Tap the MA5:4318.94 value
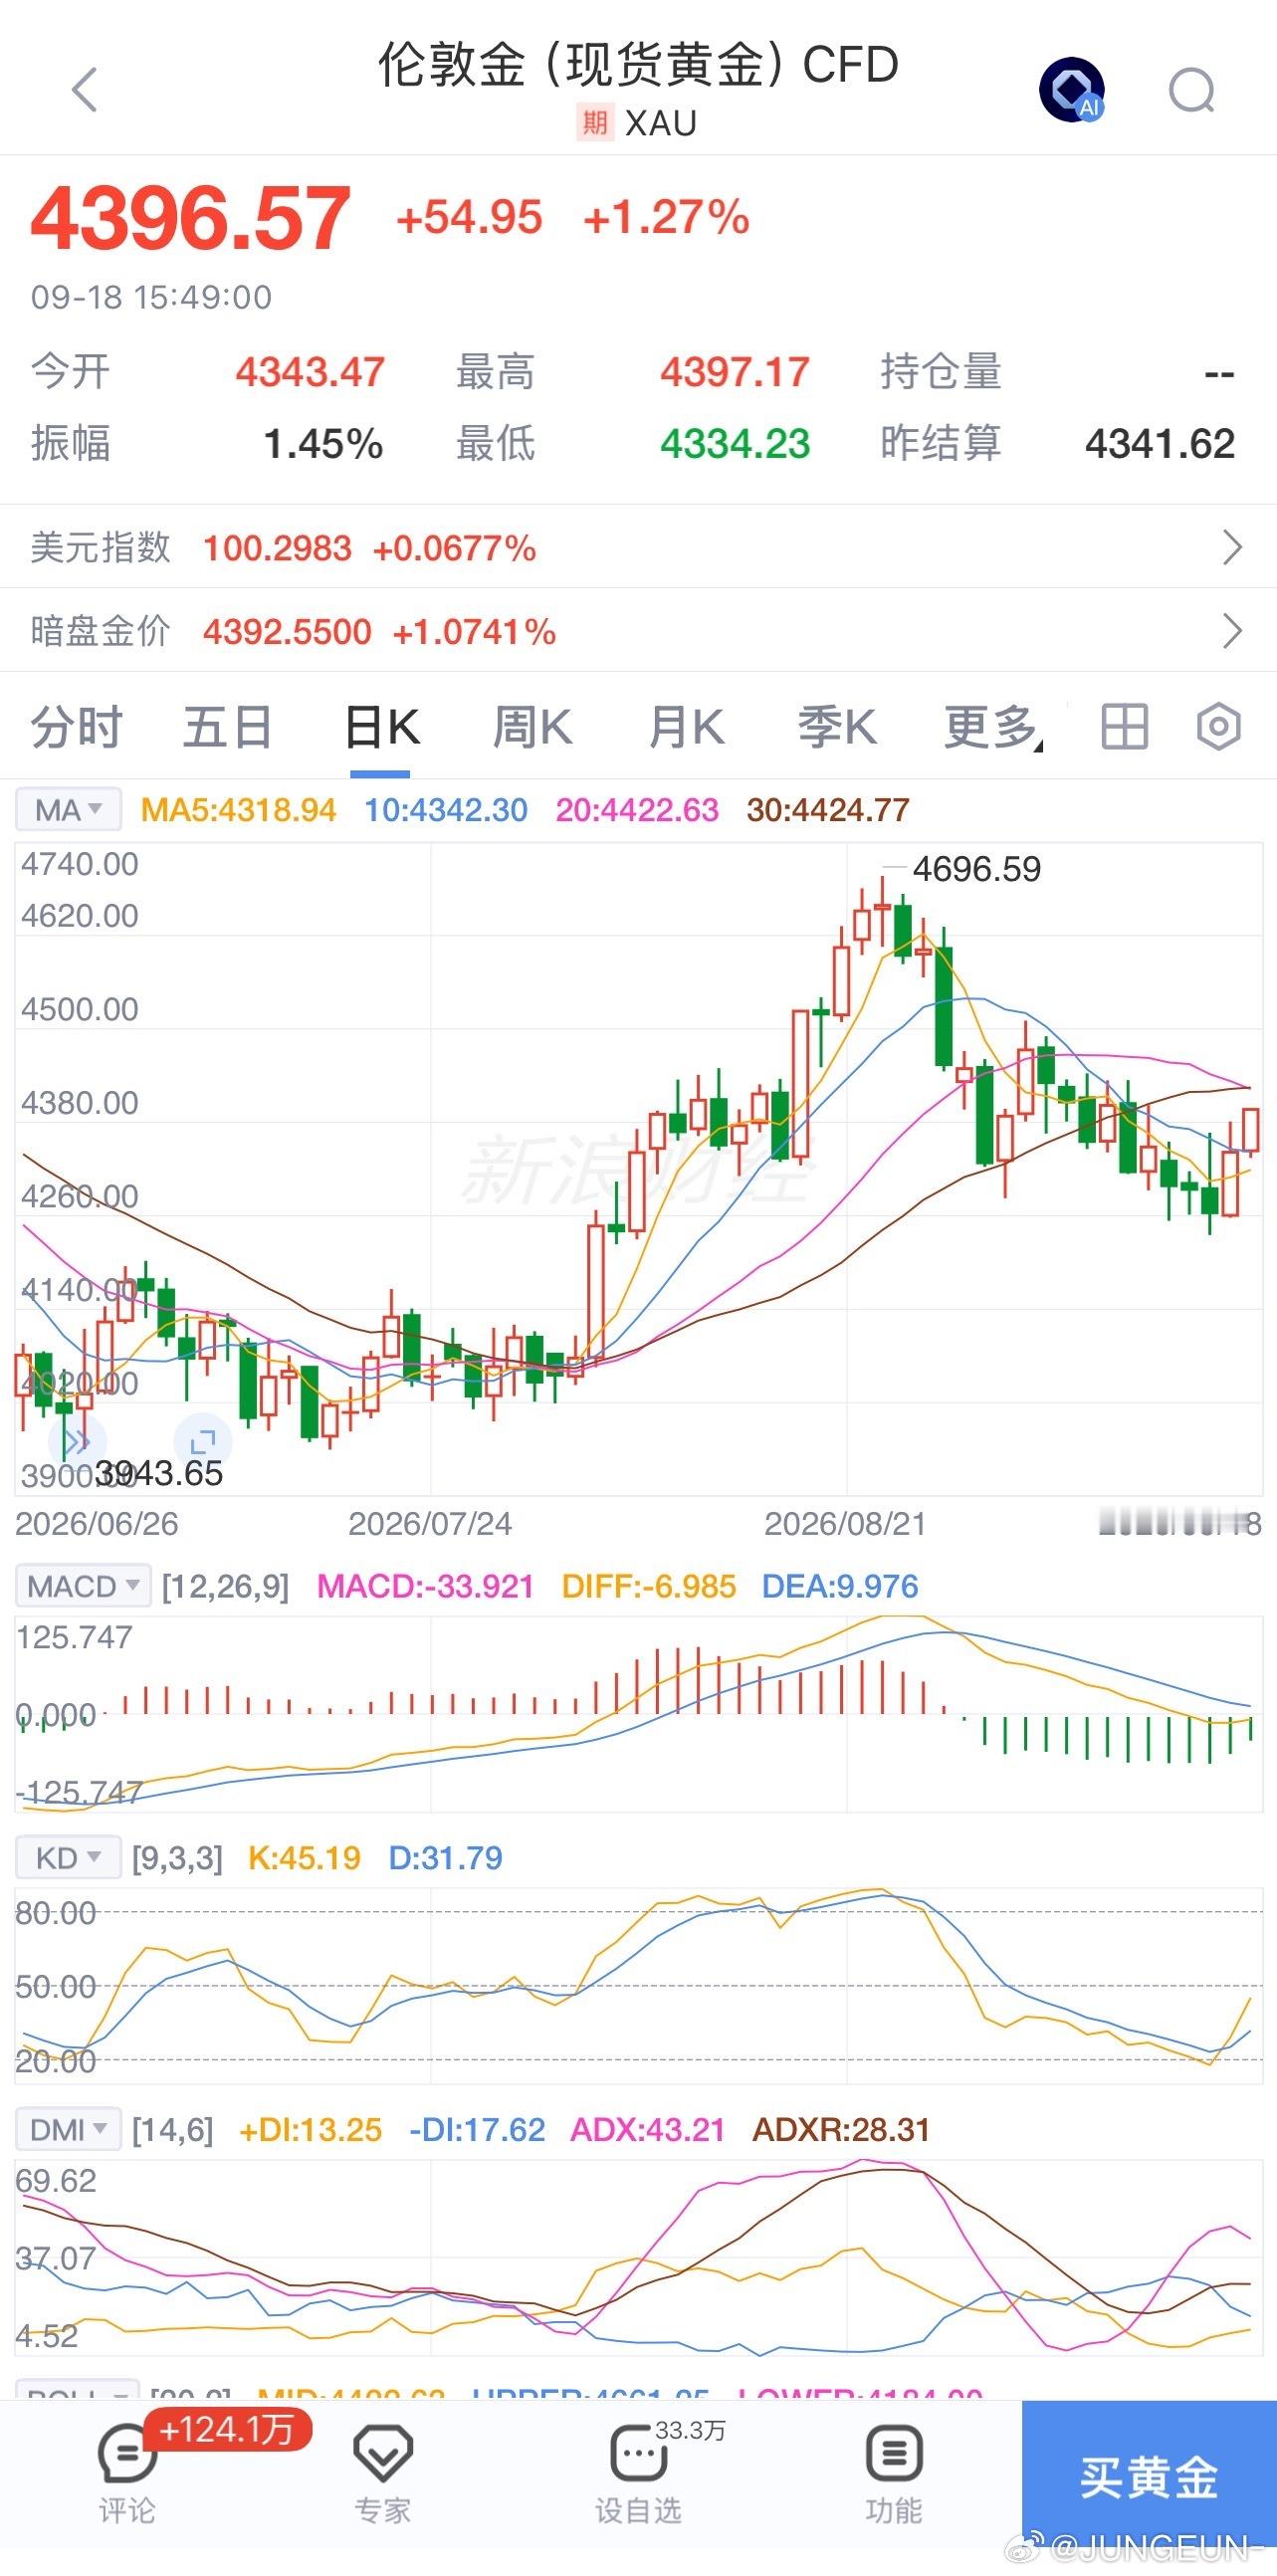The width and height of the screenshot is (1277, 2576). pos(238,810)
